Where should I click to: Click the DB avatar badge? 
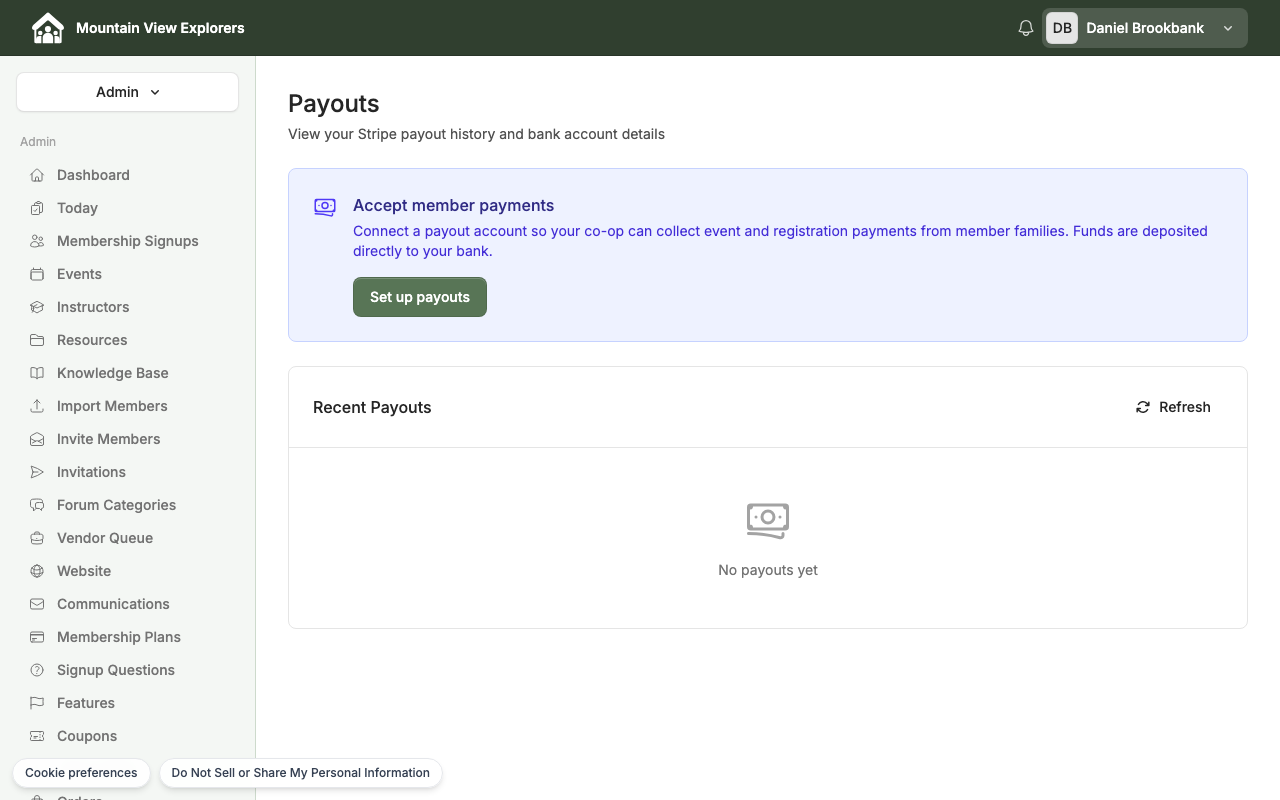[x=1062, y=28]
